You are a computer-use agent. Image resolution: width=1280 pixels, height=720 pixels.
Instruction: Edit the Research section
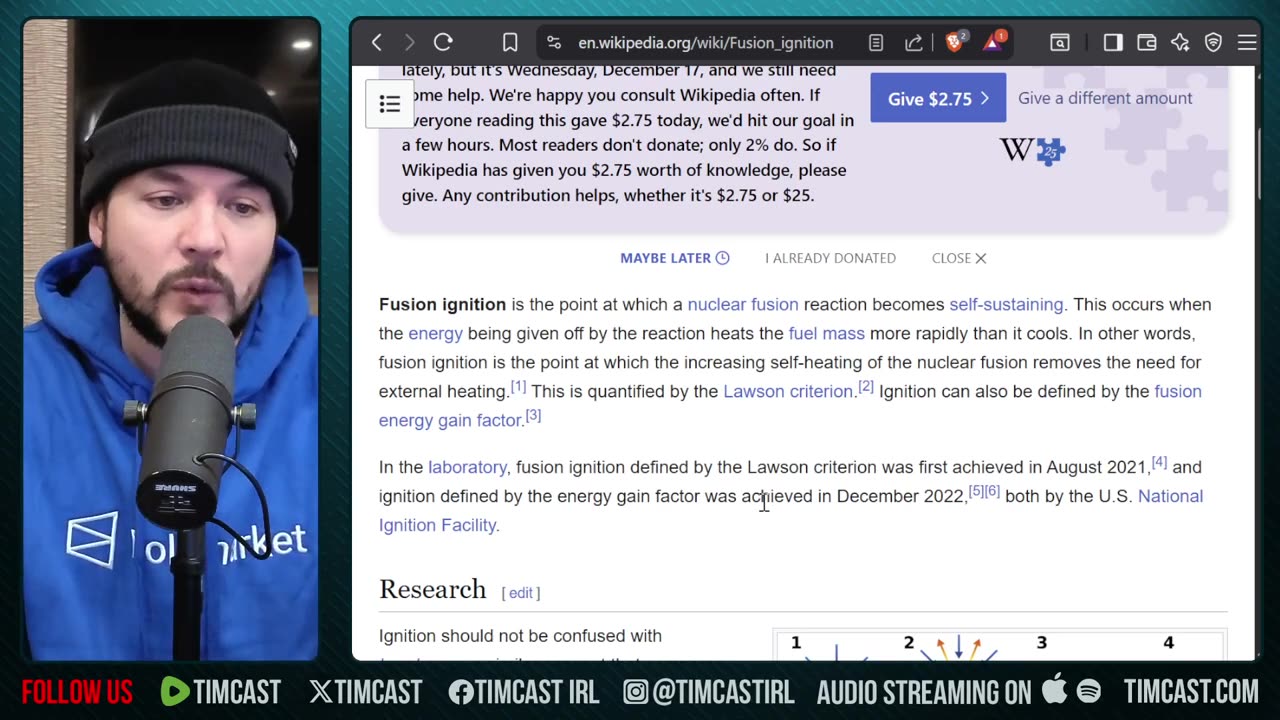(521, 593)
